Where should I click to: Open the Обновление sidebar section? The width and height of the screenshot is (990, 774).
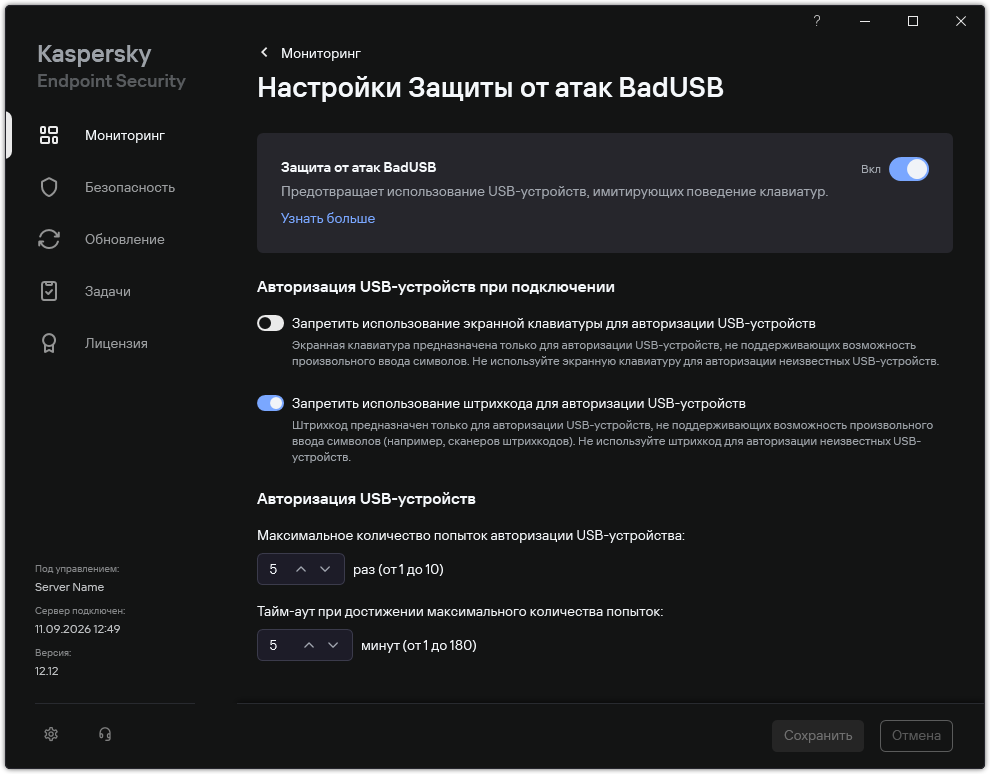125,239
